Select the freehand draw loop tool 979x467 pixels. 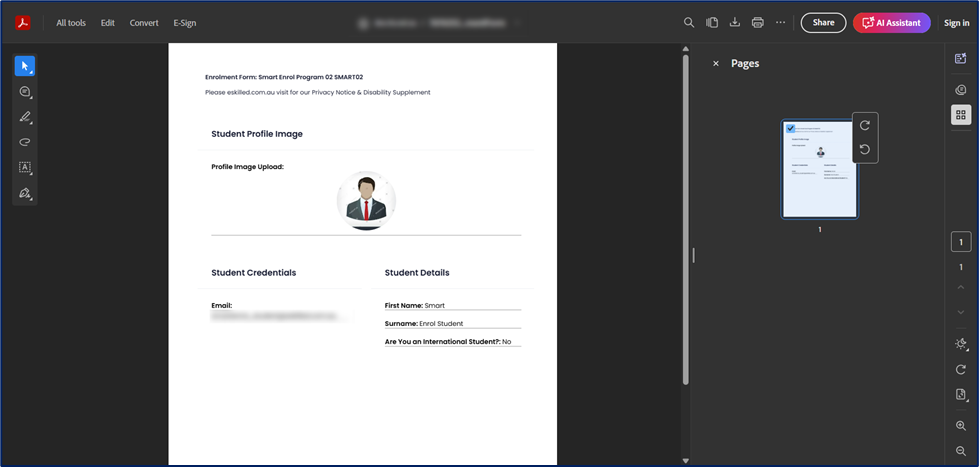pos(25,142)
